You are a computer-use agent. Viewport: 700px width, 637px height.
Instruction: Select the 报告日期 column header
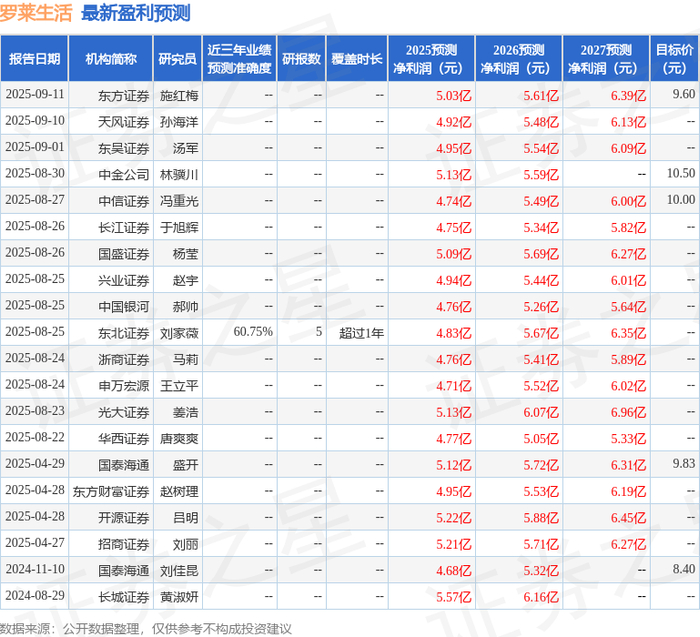(x=34, y=59)
